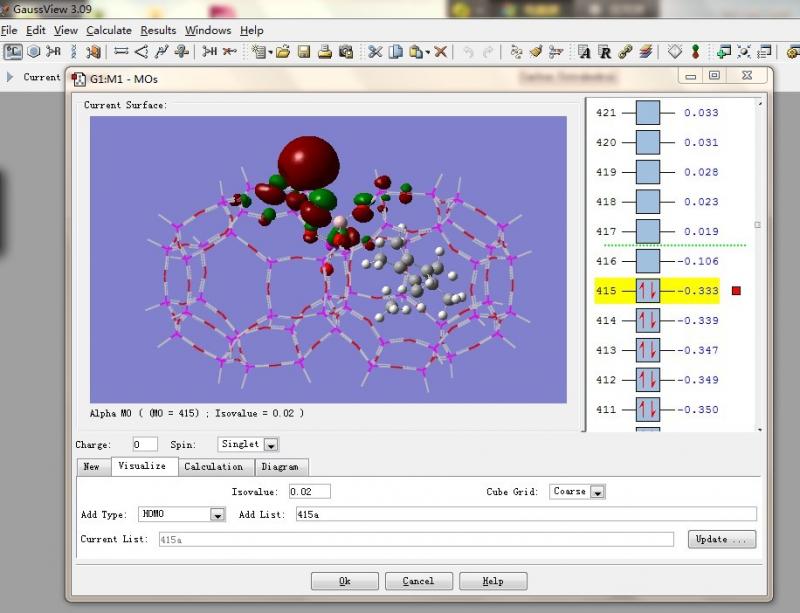
Task: Click the Open file folder icon
Action: tap(283, 51)
